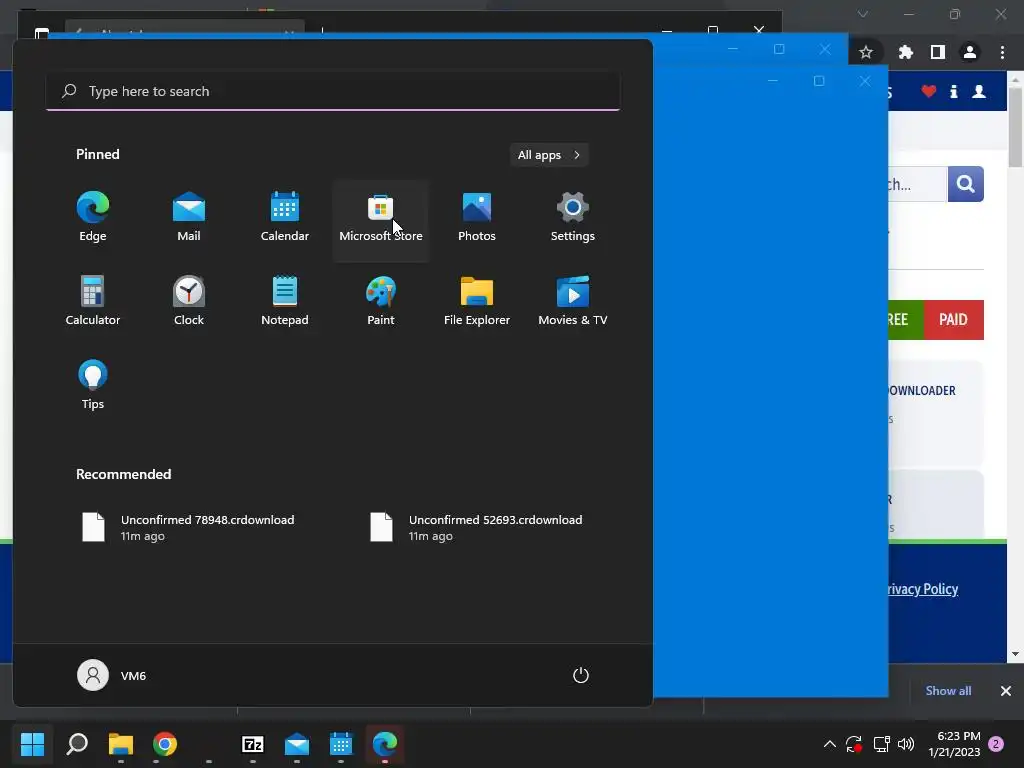
Task: Show hidden system tray icons
Action: coord(829,744)
